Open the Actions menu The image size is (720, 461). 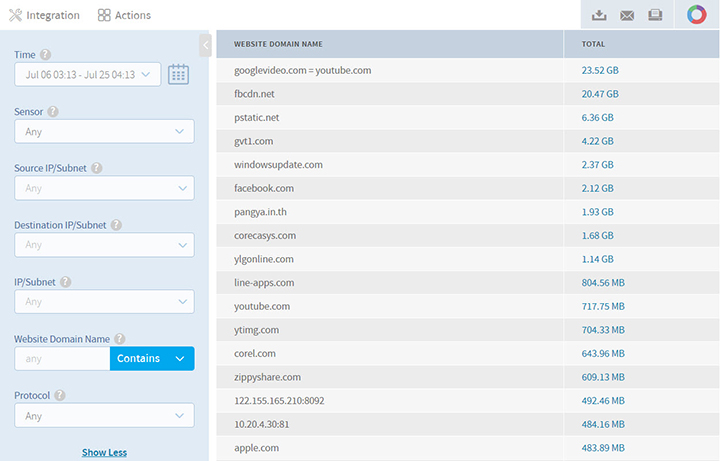point(124,15)
